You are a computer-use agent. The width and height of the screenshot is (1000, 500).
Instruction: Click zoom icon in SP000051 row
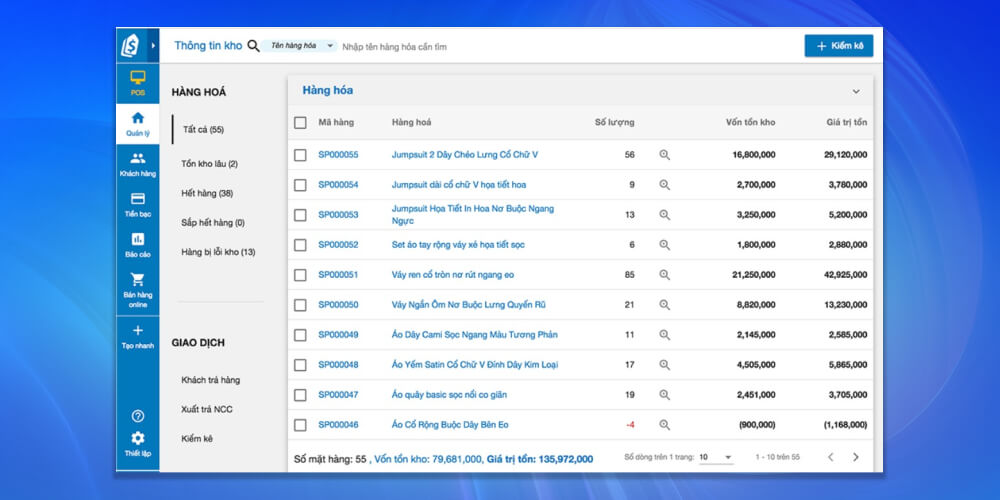click(x=665, y=275)
